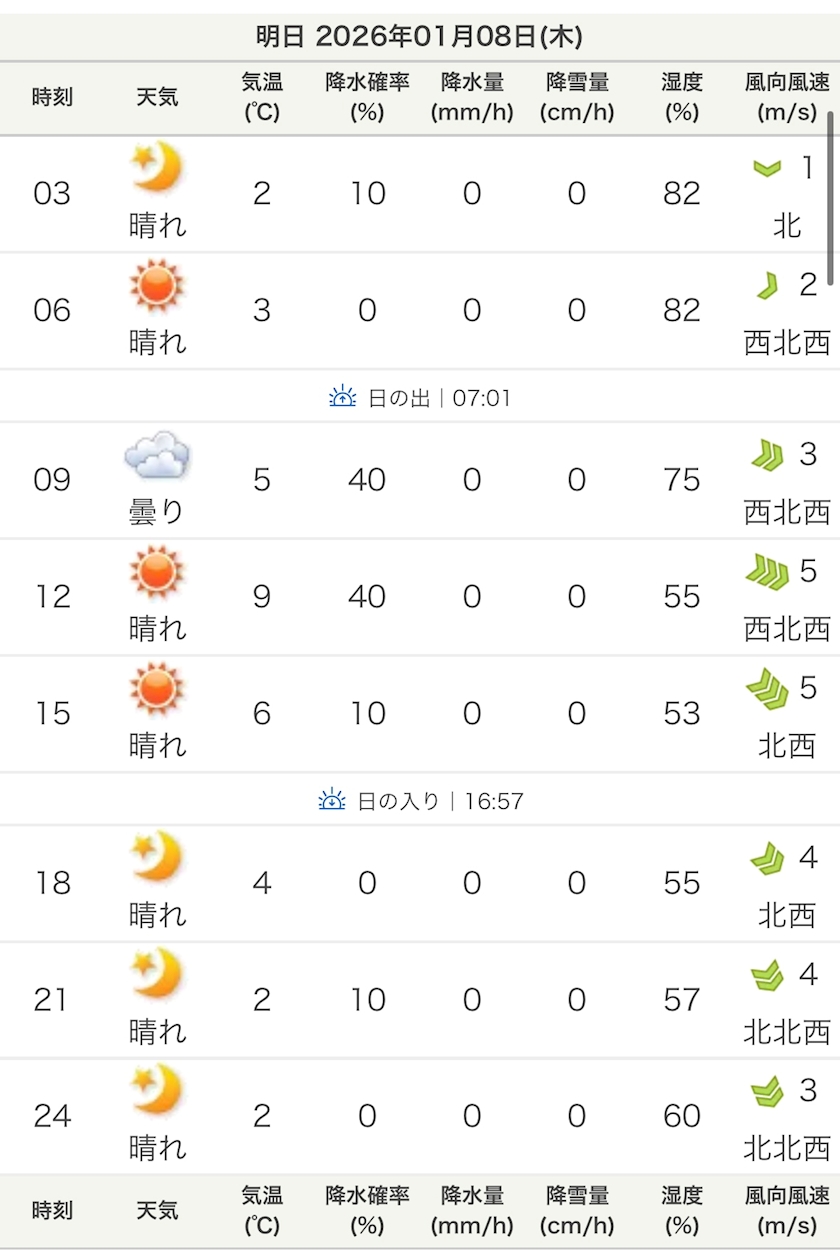
Task: Click the sun icon in the 12 row
Action: coord(157,572)
